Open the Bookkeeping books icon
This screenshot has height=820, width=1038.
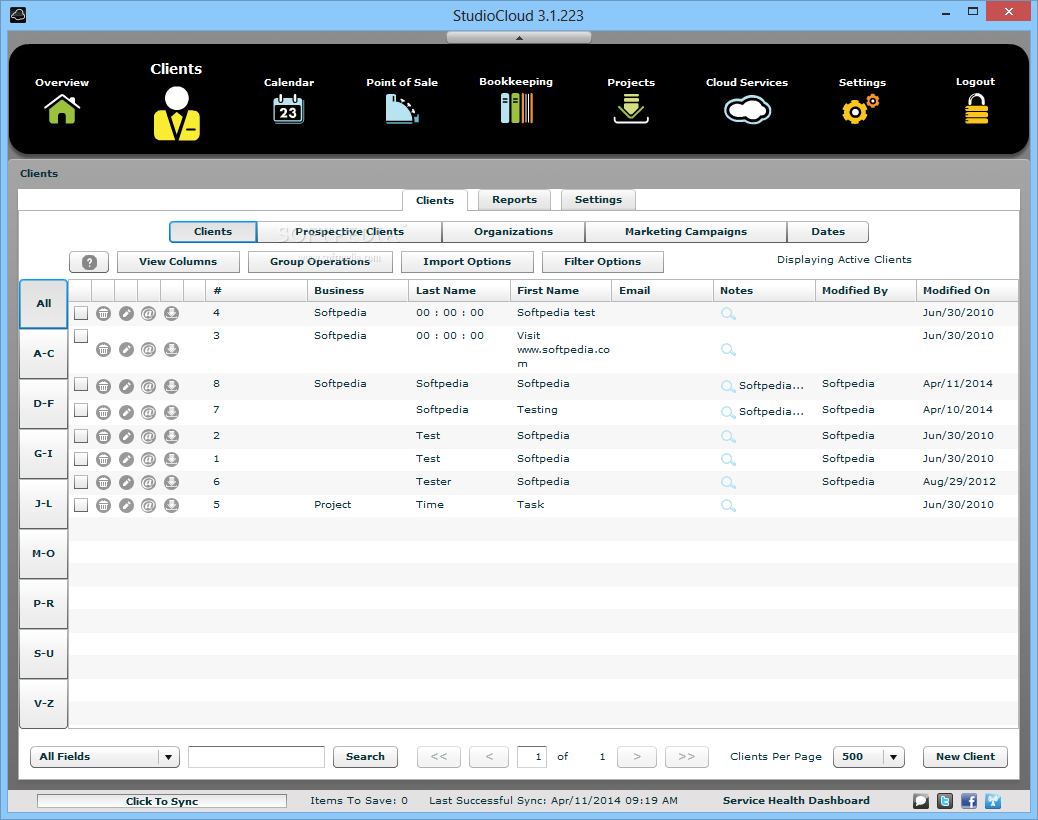(x=516, y=108)
